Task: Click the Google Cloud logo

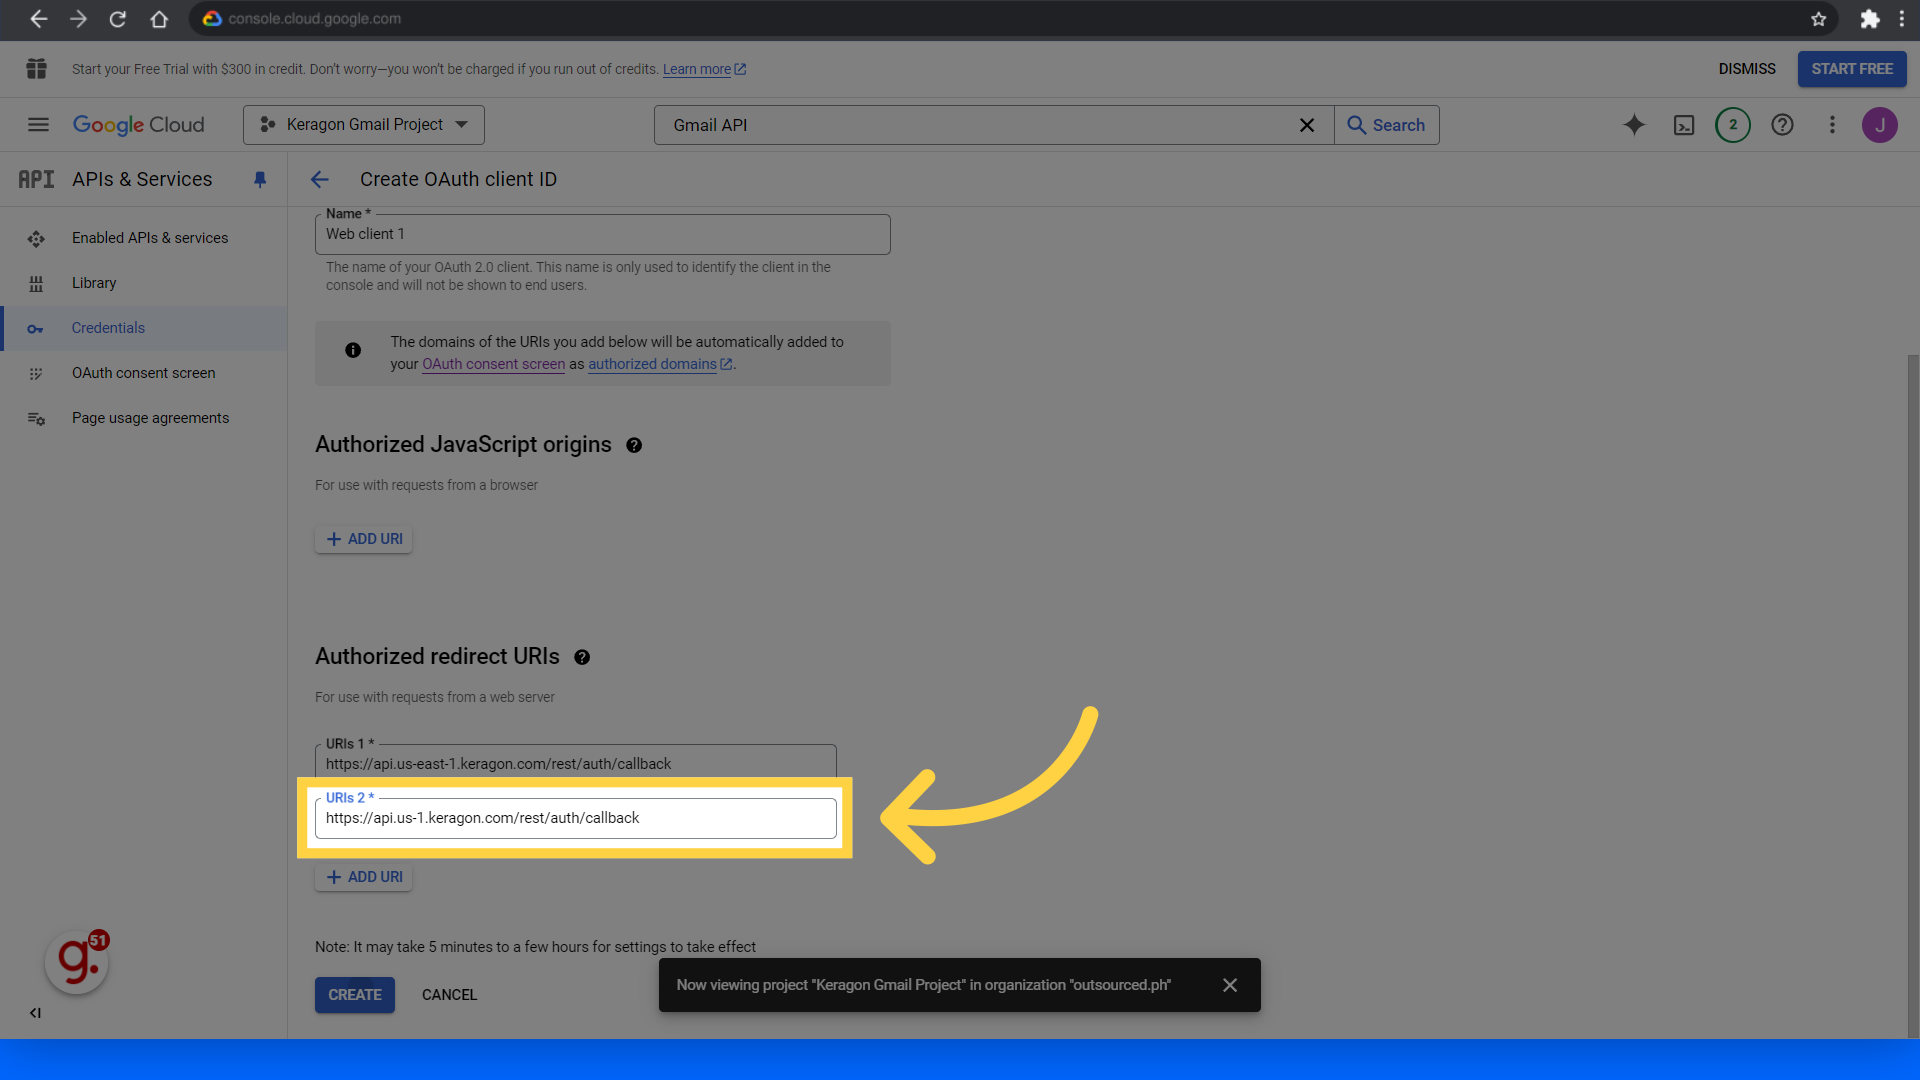Action: tap(139, 125)
